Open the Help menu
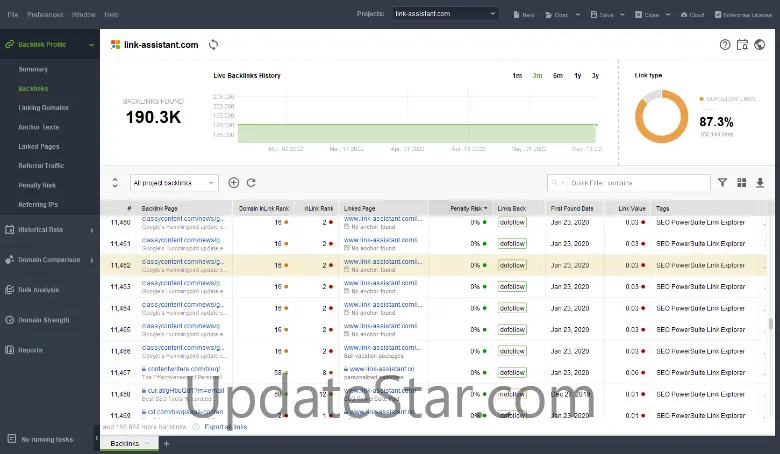 111,14
